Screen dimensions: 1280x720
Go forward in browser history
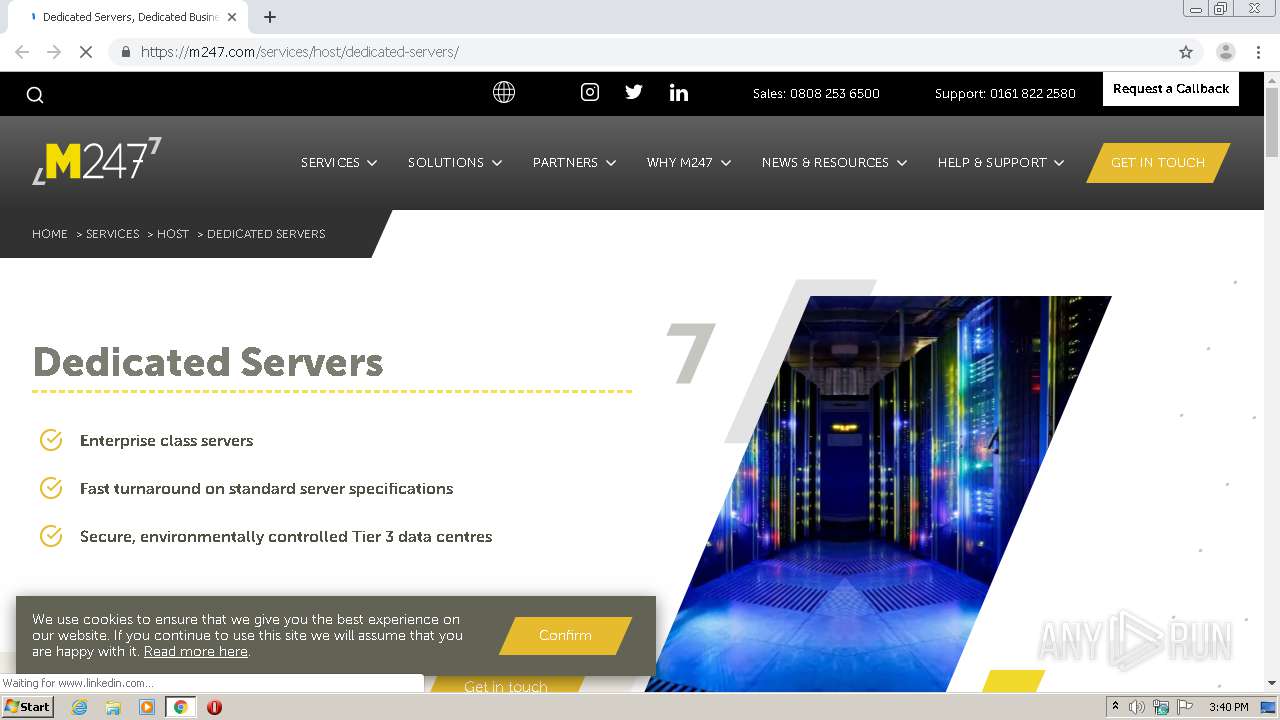54,52
